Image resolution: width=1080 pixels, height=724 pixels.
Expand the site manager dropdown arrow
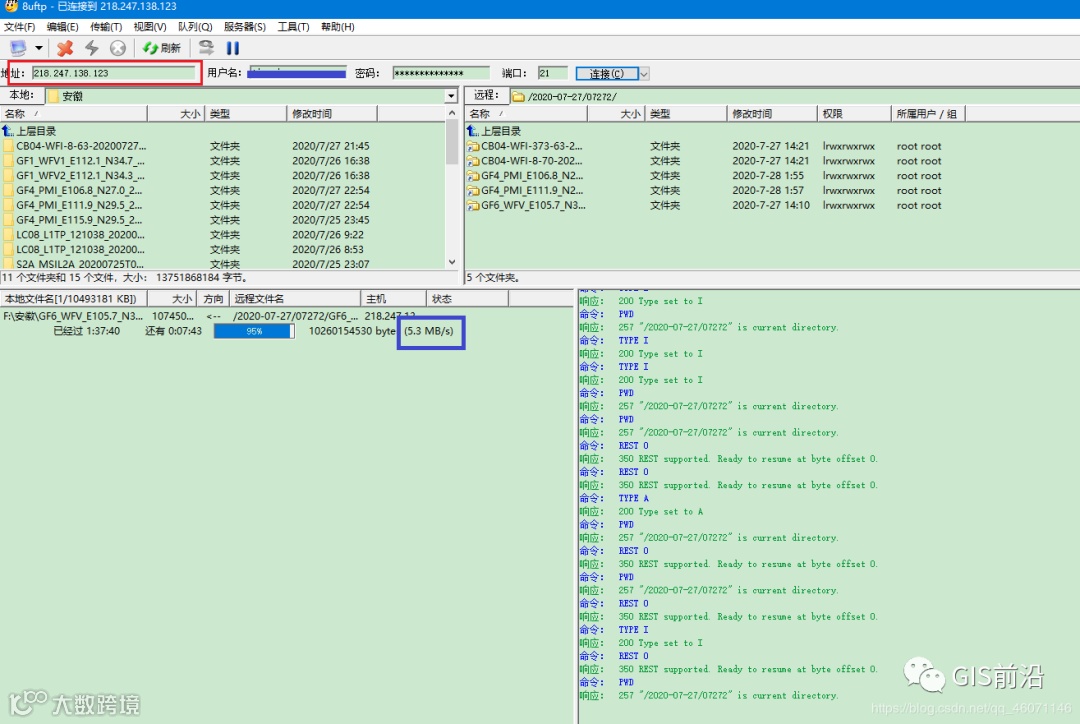tap(39, 48)
